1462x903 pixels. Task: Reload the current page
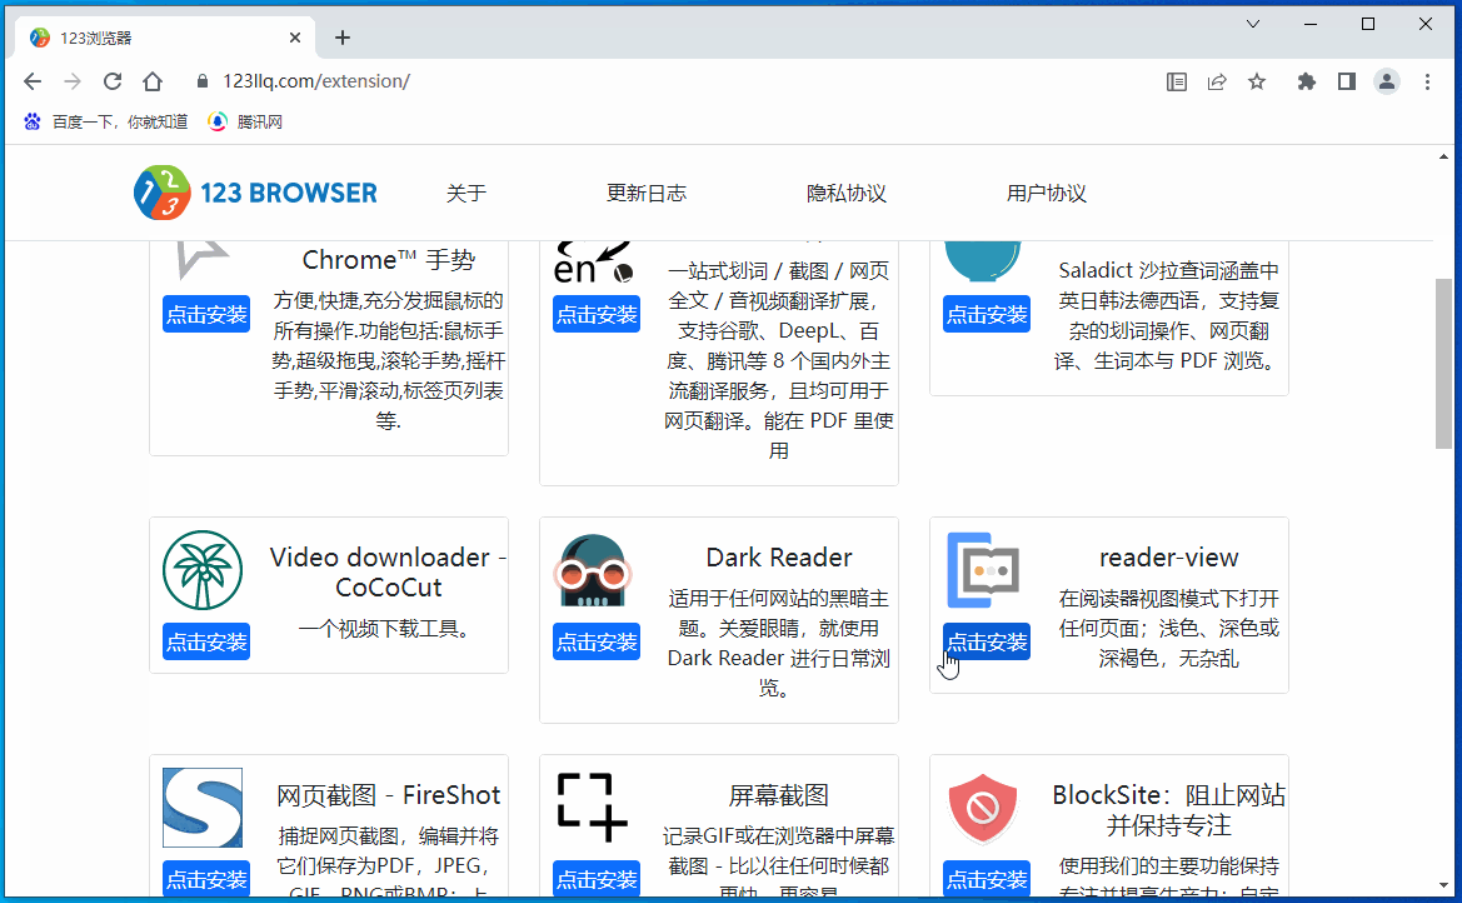(112, 81)
